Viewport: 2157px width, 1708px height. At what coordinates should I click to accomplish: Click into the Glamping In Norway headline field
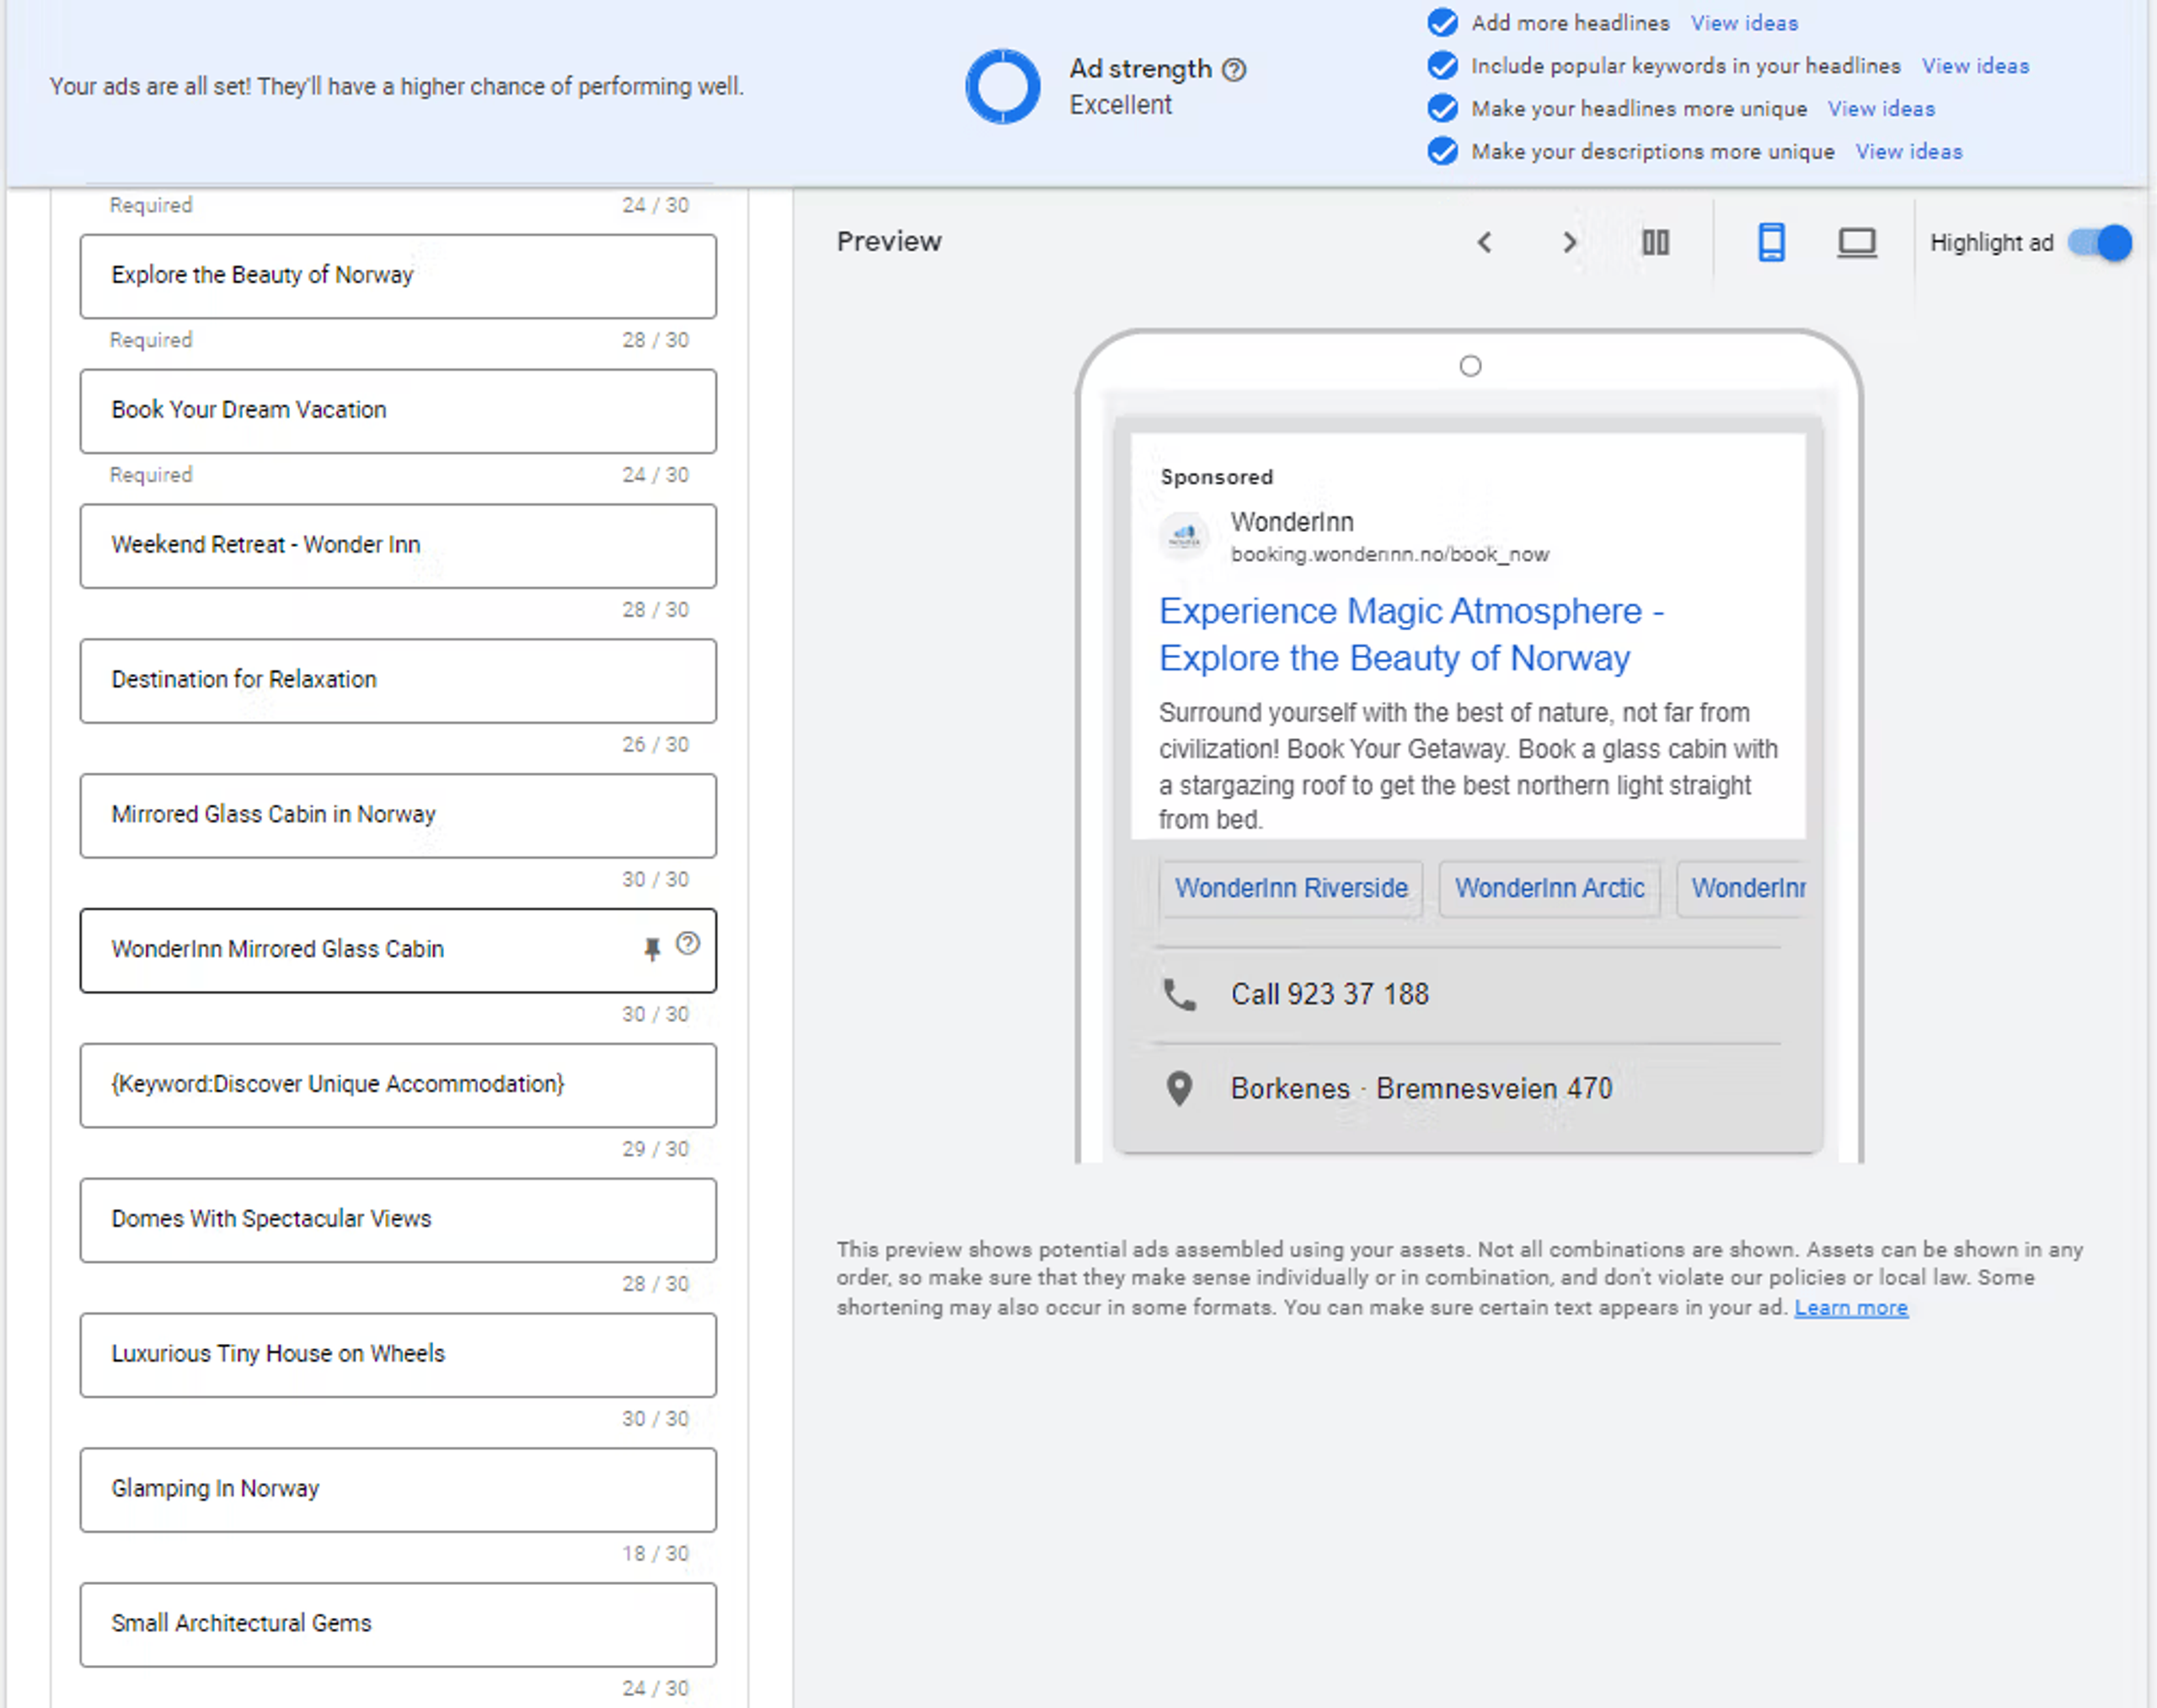coord(398,1489)
